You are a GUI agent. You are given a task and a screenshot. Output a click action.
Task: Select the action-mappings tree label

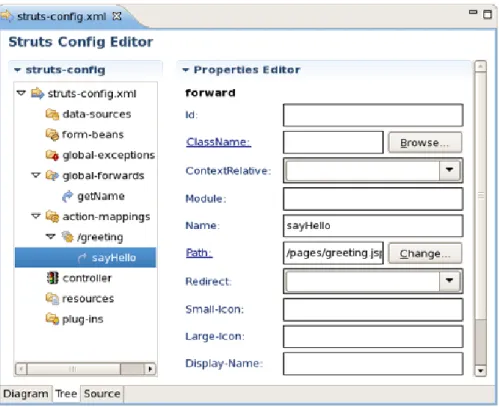106,217
